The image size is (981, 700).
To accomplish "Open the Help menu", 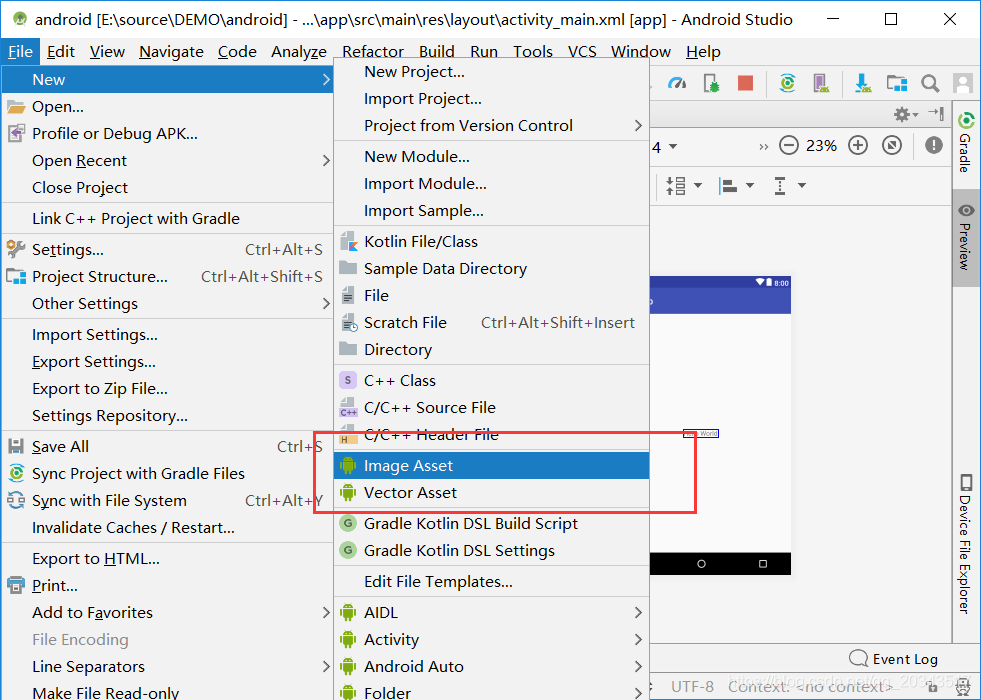I will (x=703, y=51).
